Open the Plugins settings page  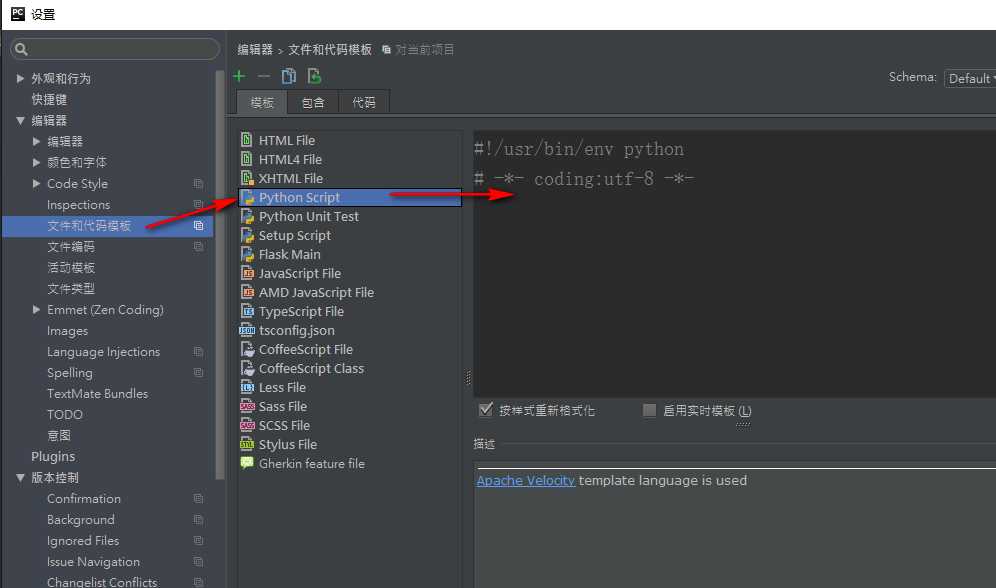pos(53,457)
